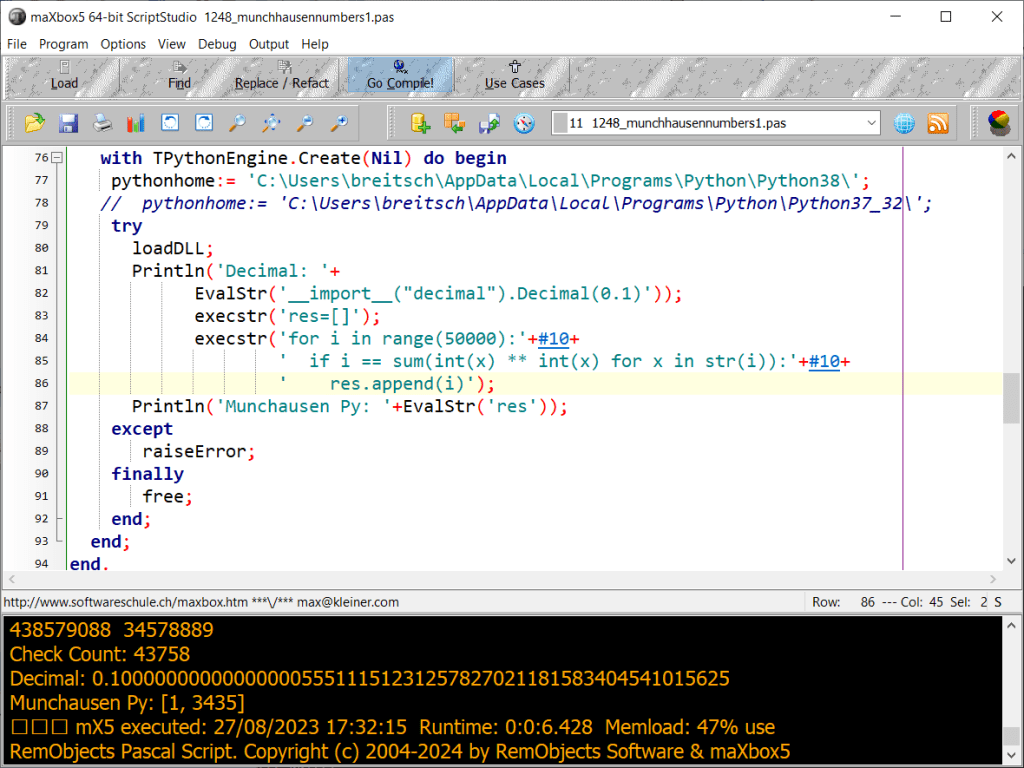Screen dimensions: 1024x768
Task: Click the horizontal scrollbar right arrow
Action: [994, 580]
